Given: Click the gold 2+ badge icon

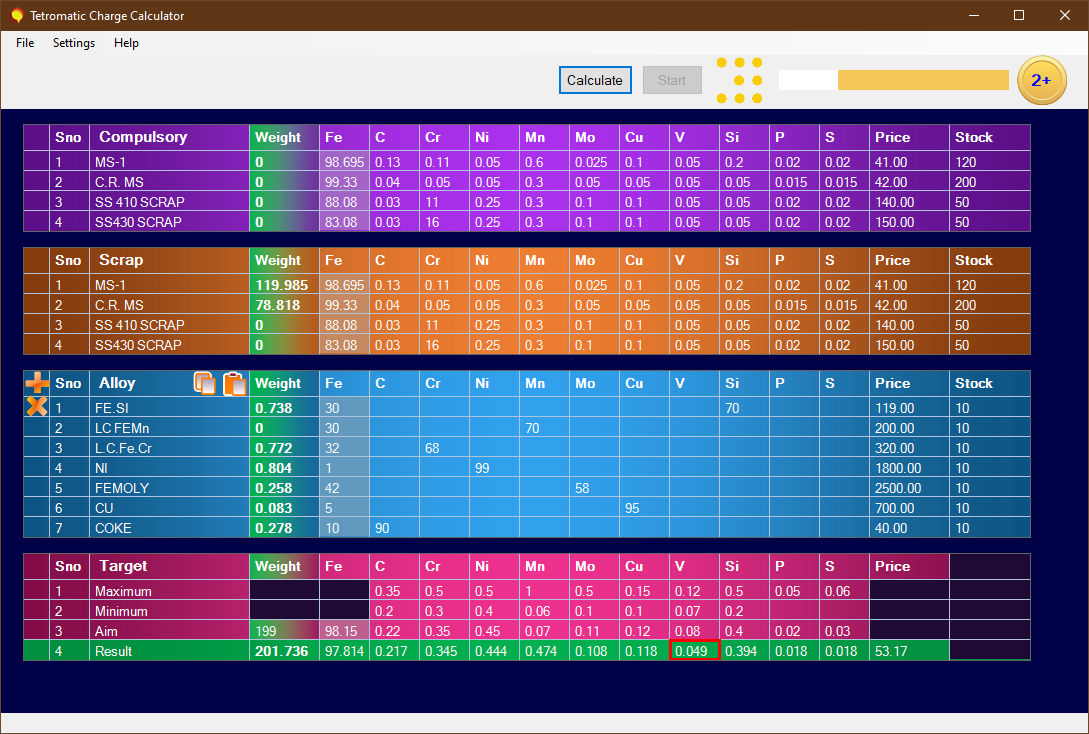Looking at the screenshot, I should point(1041,80).
